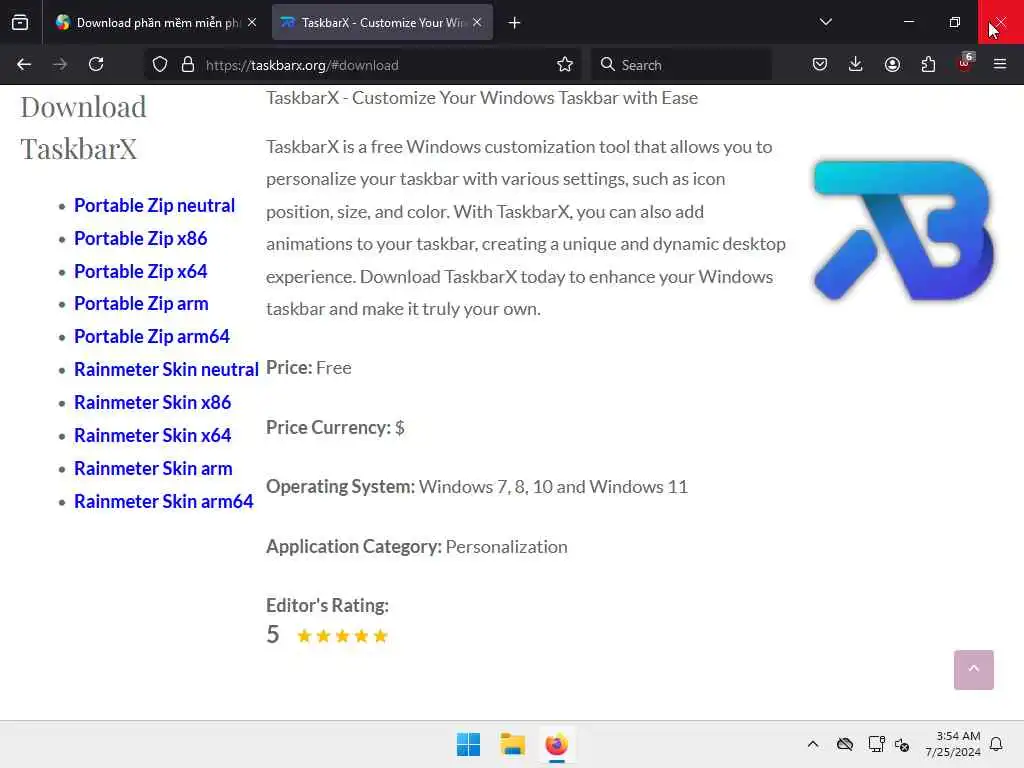Open the Save to Pocket icon
Viewport: 1024px width, 768px height.
820,64
